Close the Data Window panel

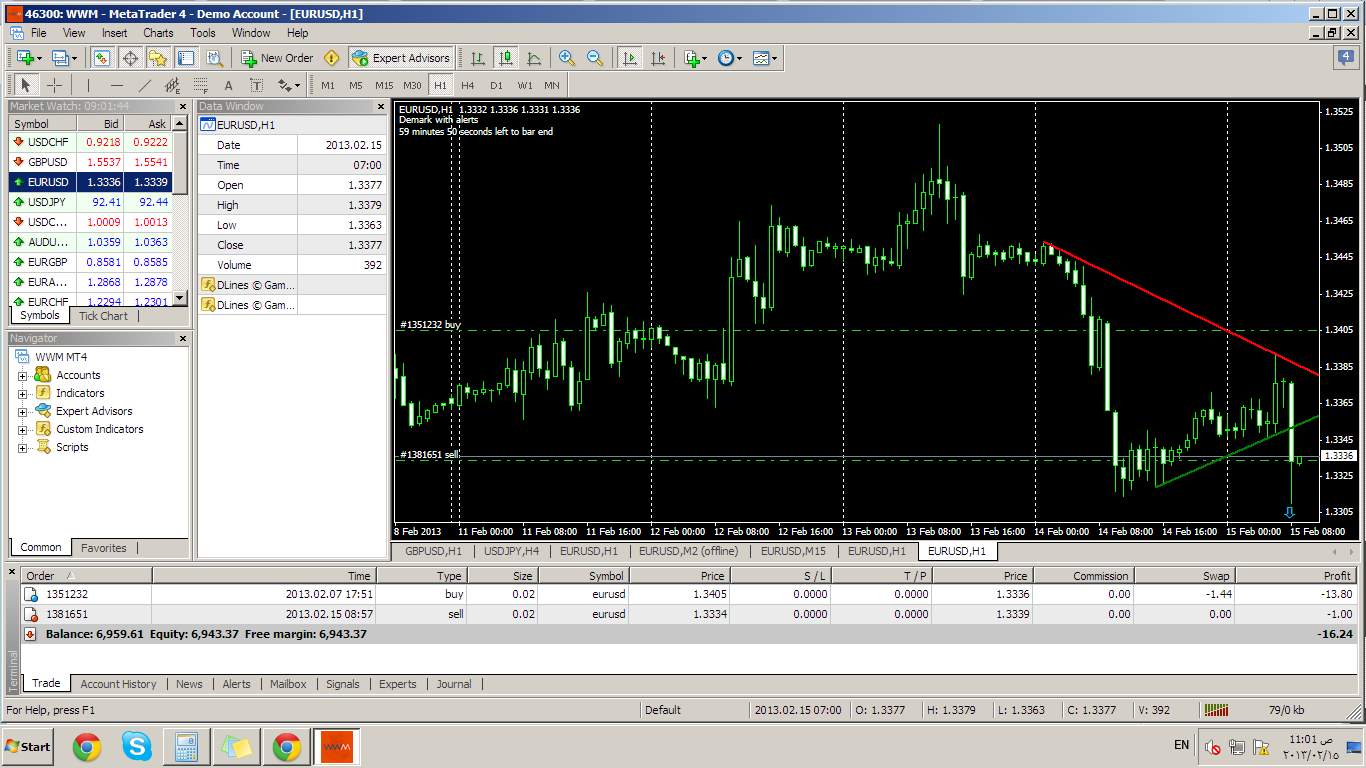point(380,106)
